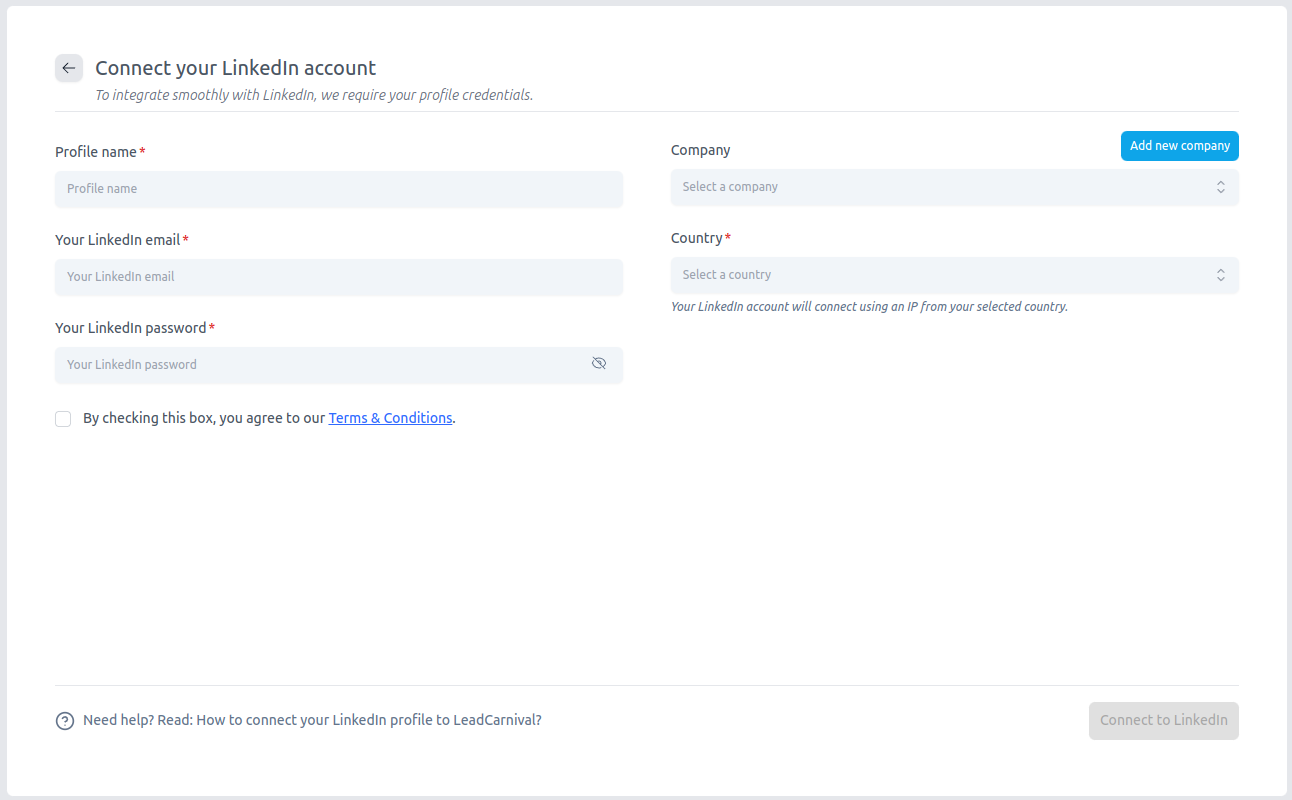The image size is (1292, 800).
Task: Focus the "Your LinkedIn email" field
Action: (338, 277)
